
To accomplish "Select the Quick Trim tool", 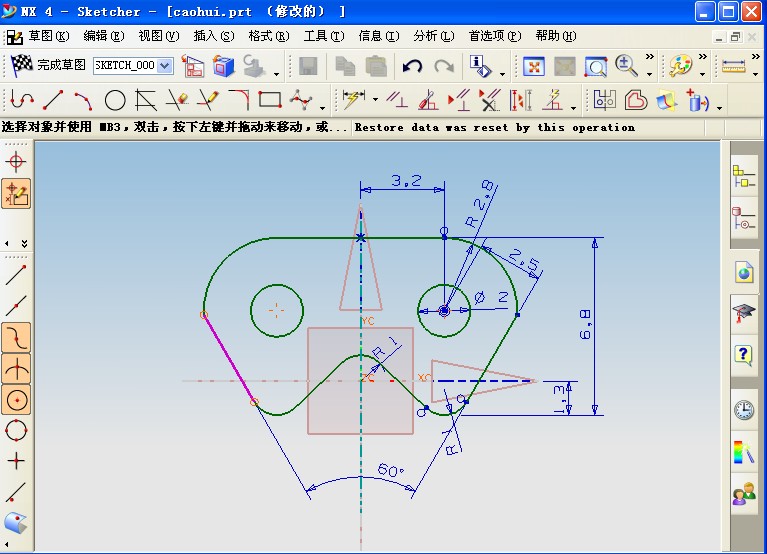I will click(177, 100).
